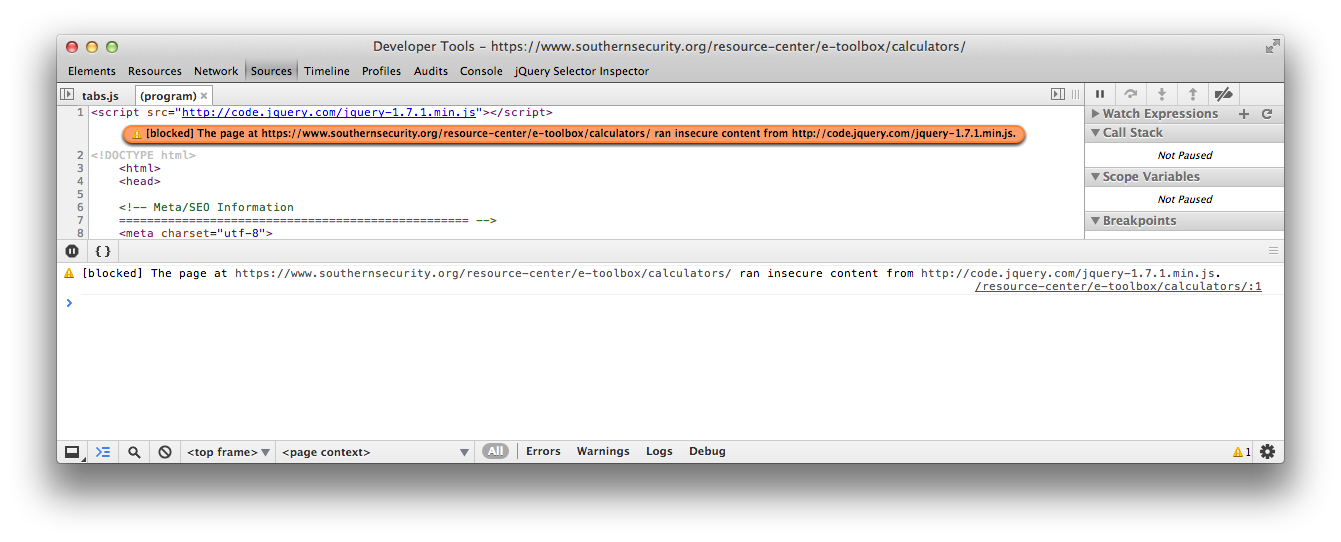Image resolution: width=1341 pixels, height=542 pixels.
Task: Click the console prompt input line
Action: [x=670, y=303]
